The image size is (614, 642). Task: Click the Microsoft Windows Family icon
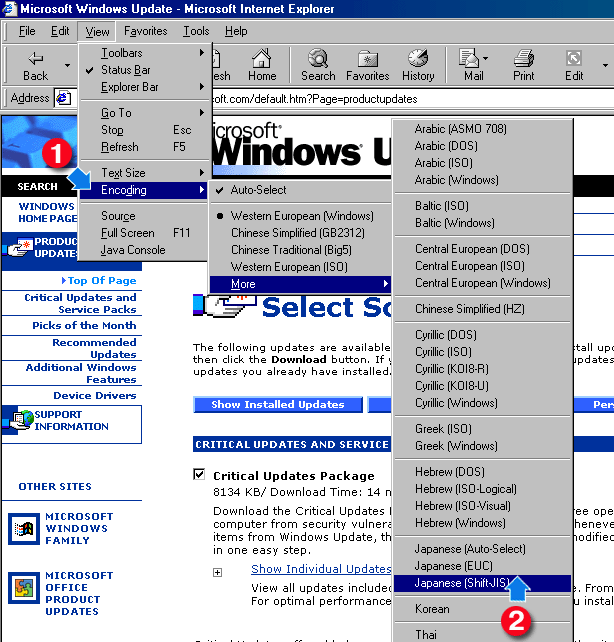(x=24, y=529)
